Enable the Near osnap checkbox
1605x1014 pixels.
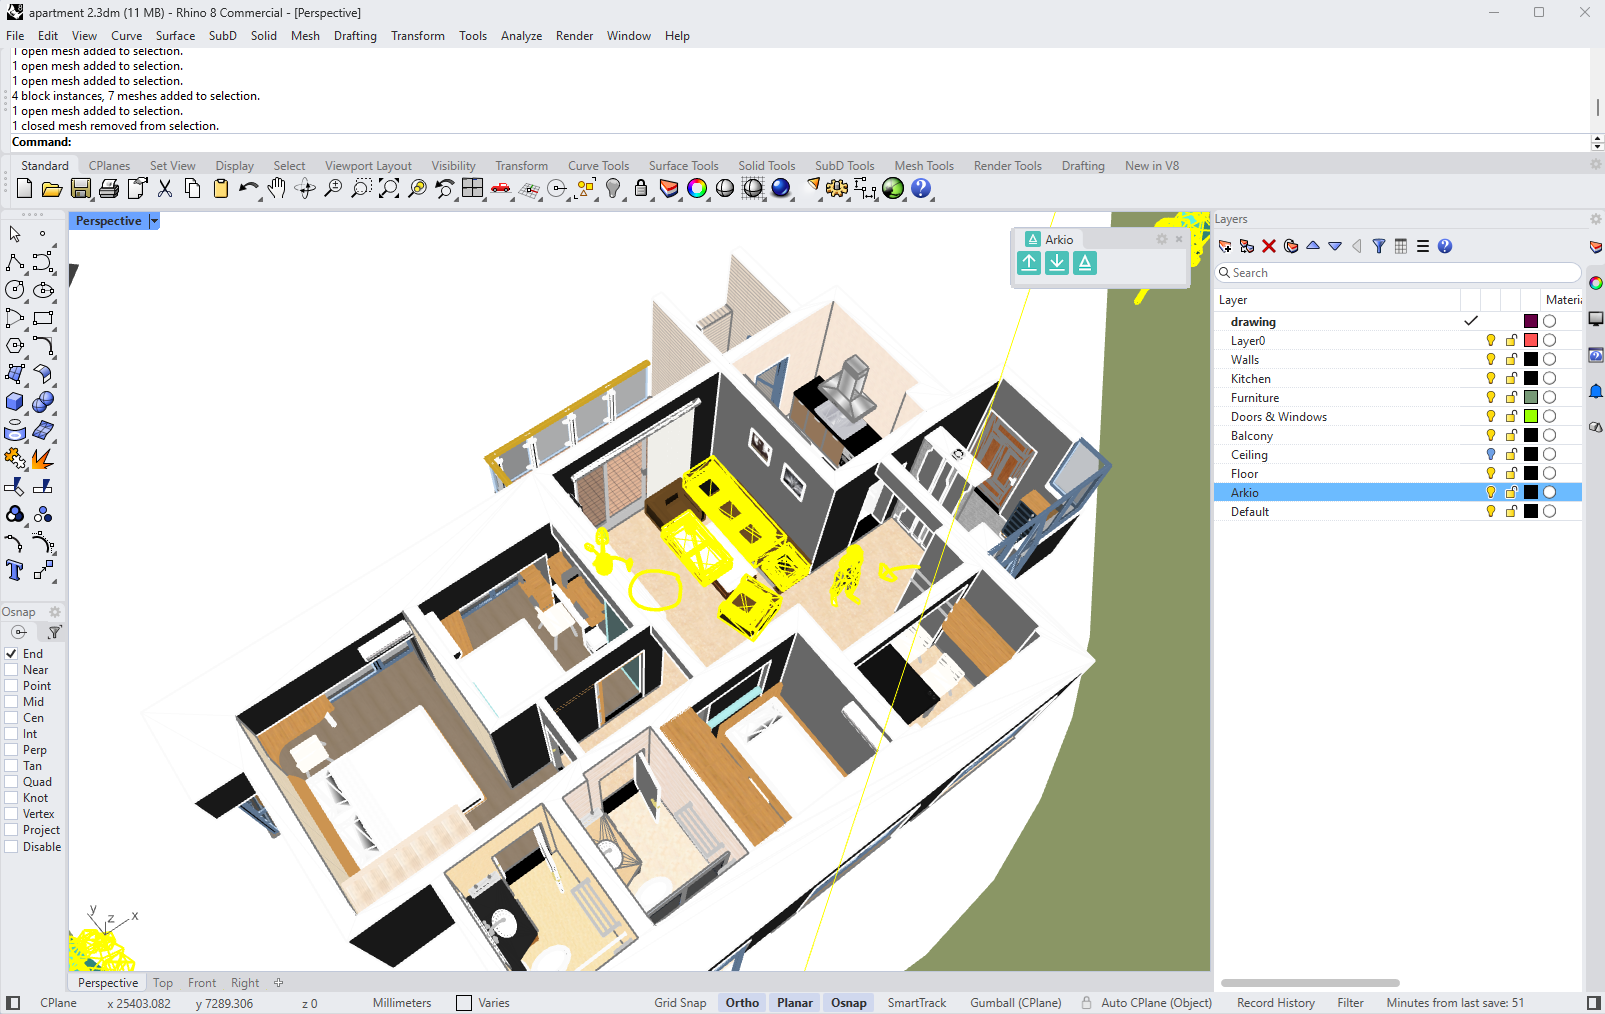click(12, 670)
